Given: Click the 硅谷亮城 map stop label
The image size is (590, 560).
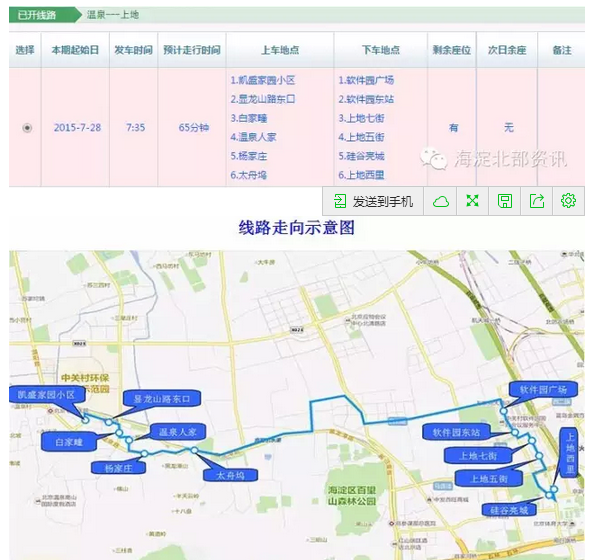Looking at the screenshot, I should 509,510.
